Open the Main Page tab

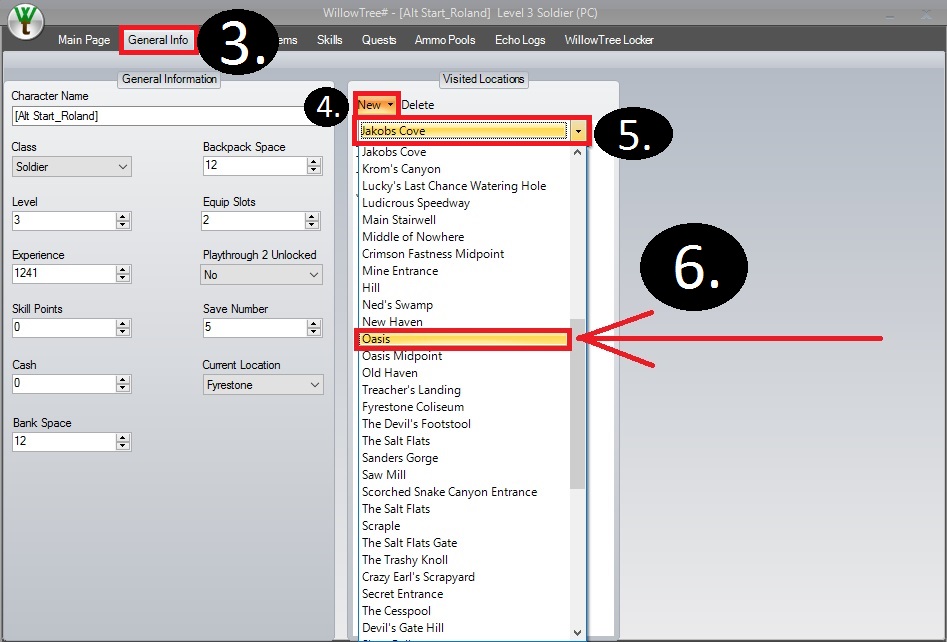(x=84, y=40)
